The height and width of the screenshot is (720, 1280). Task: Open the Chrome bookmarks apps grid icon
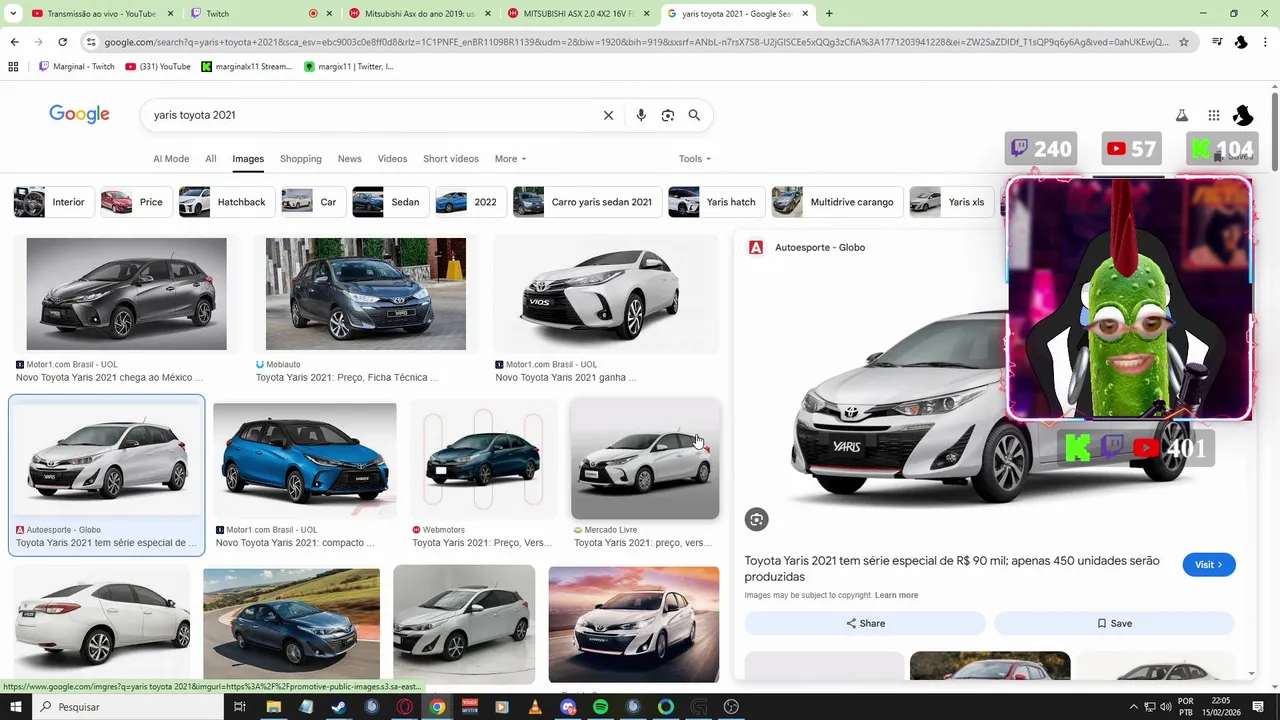coord(13,67)
